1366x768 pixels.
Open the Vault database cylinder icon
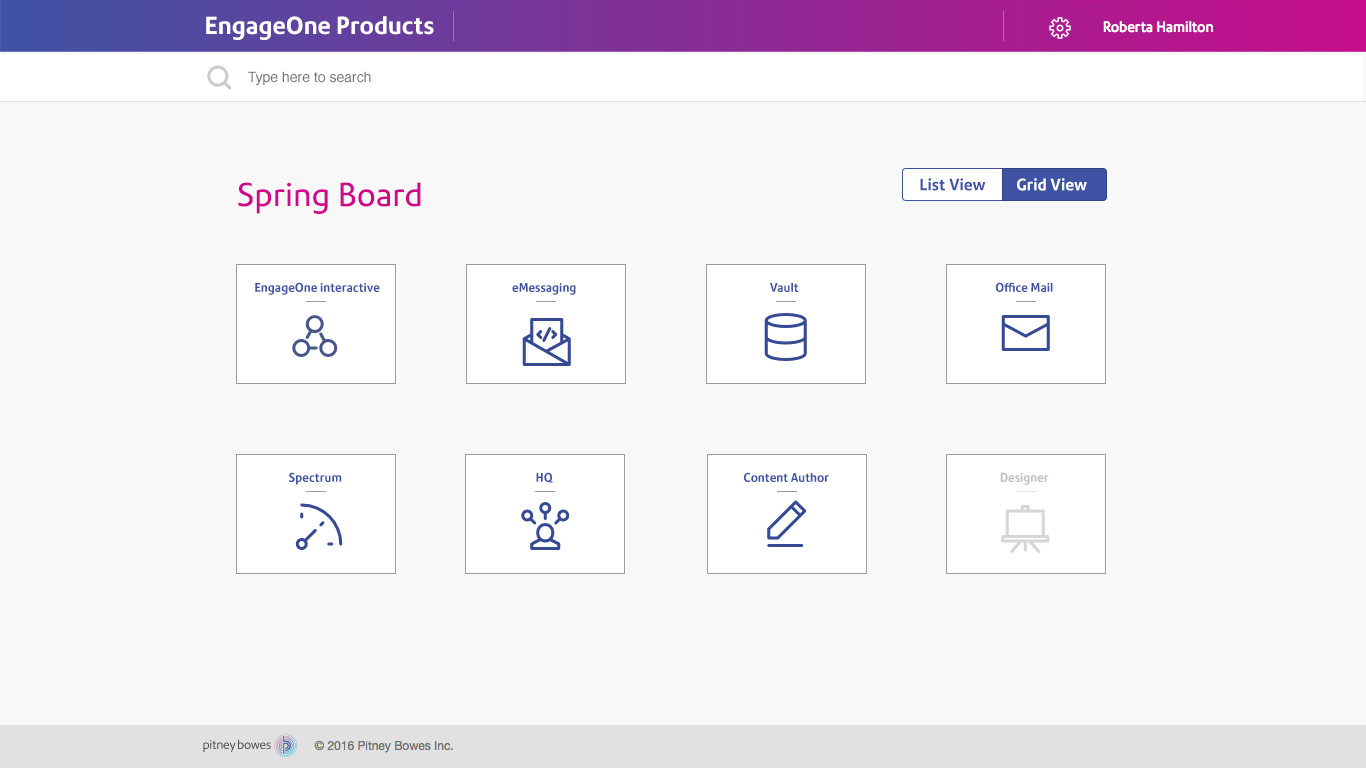point(785,337)
